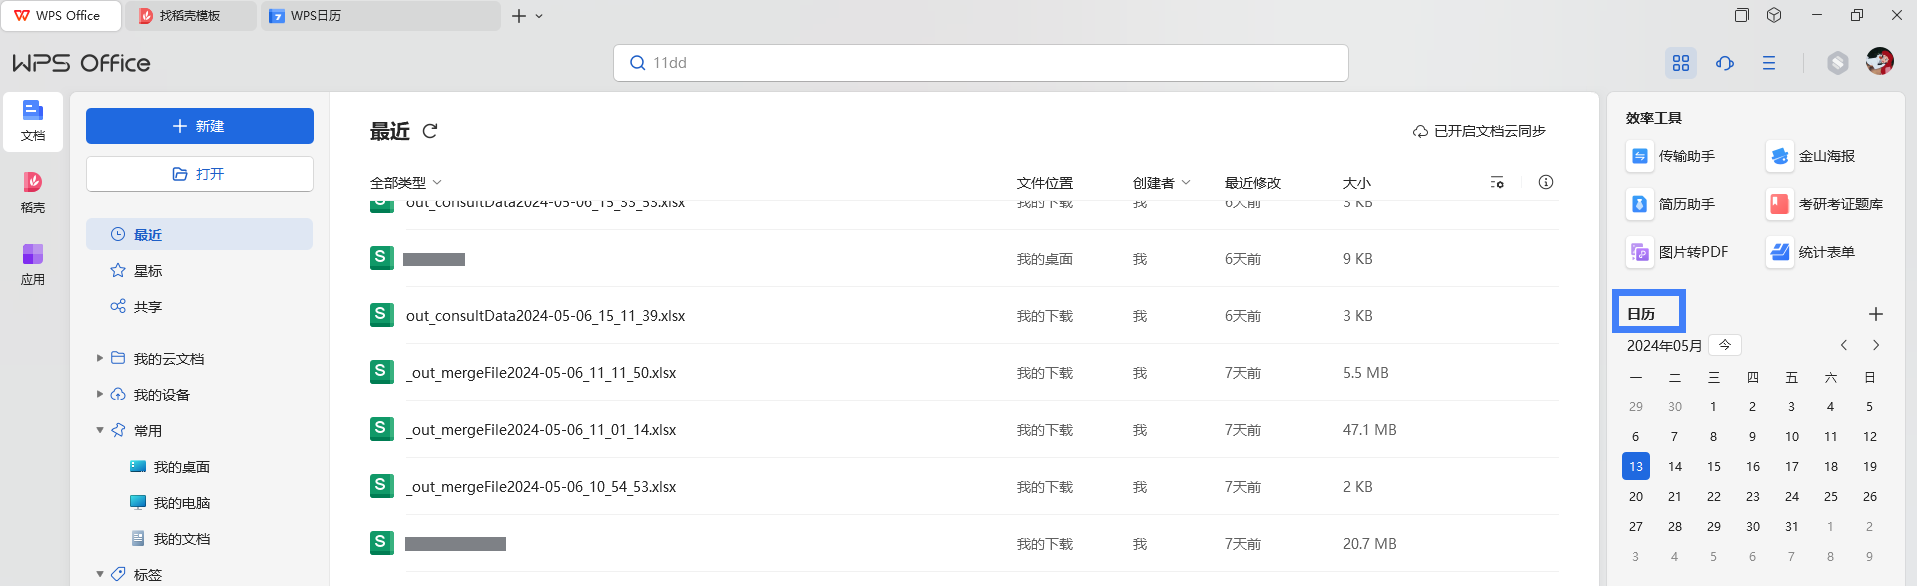Select 最近 in the navigation list
The width and height of the screenshot is (1917, 586).
200,234
